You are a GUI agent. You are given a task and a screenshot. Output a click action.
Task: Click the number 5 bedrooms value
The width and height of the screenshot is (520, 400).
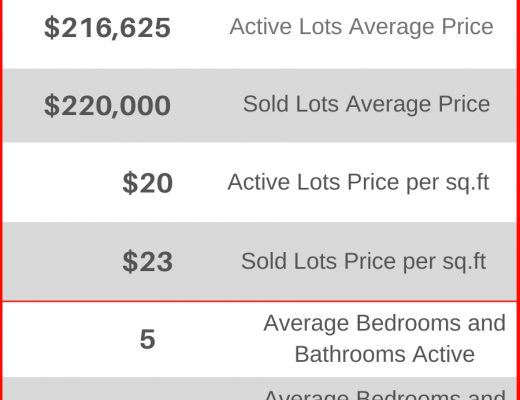(x=147, y=339)
